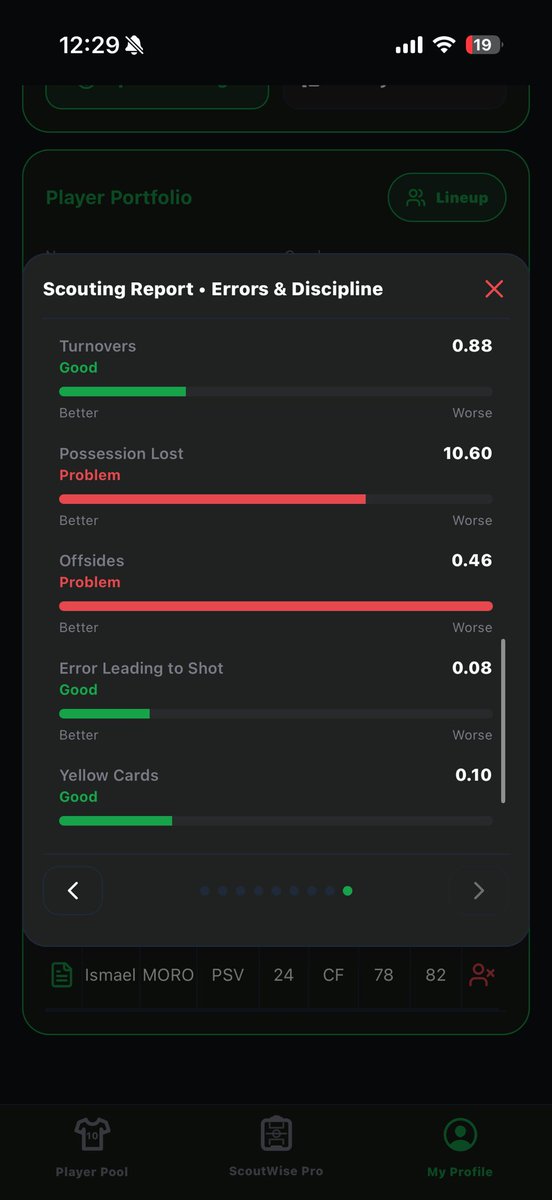Viewport: 552px width, 1200px height.
Task: Tap the Wi-Fi status icon
Action: 443,45
